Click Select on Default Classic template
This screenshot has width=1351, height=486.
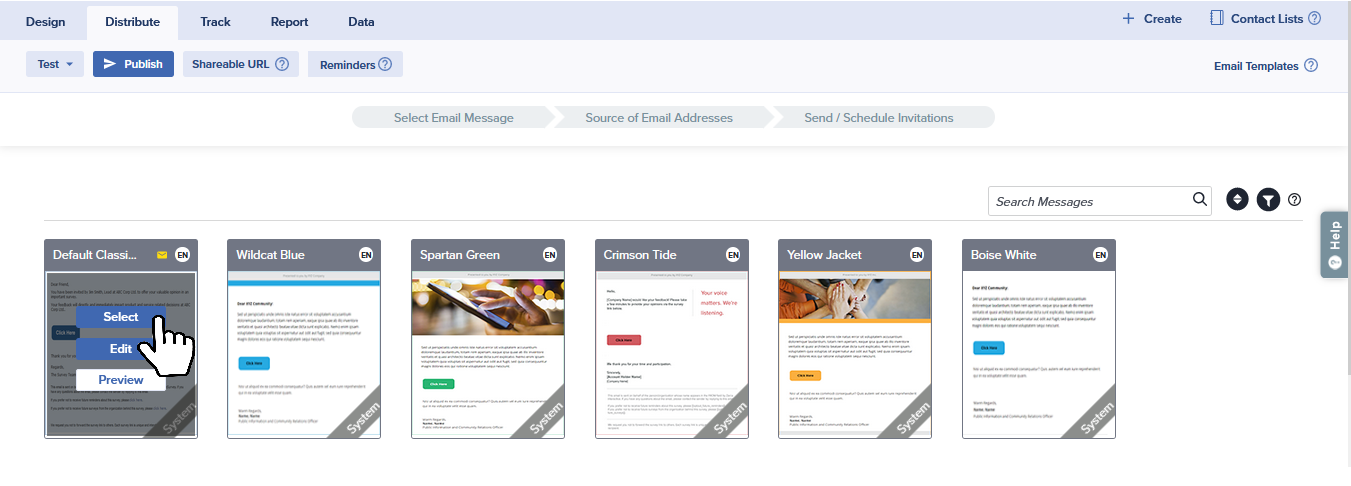tap(120, 317)
